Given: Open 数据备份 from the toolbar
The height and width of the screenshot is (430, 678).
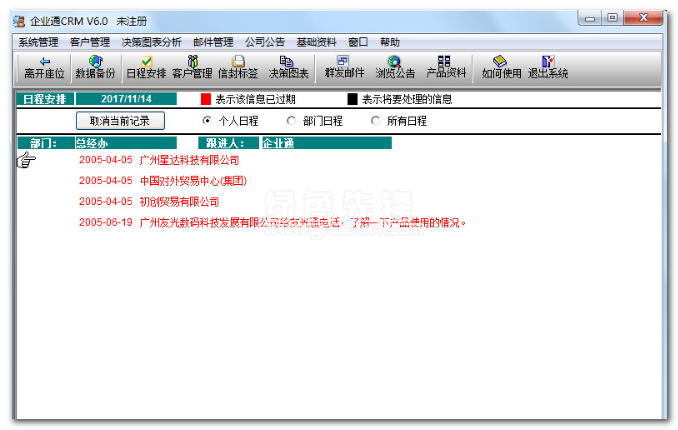Looking at the screenshot, I should [96, 67].
